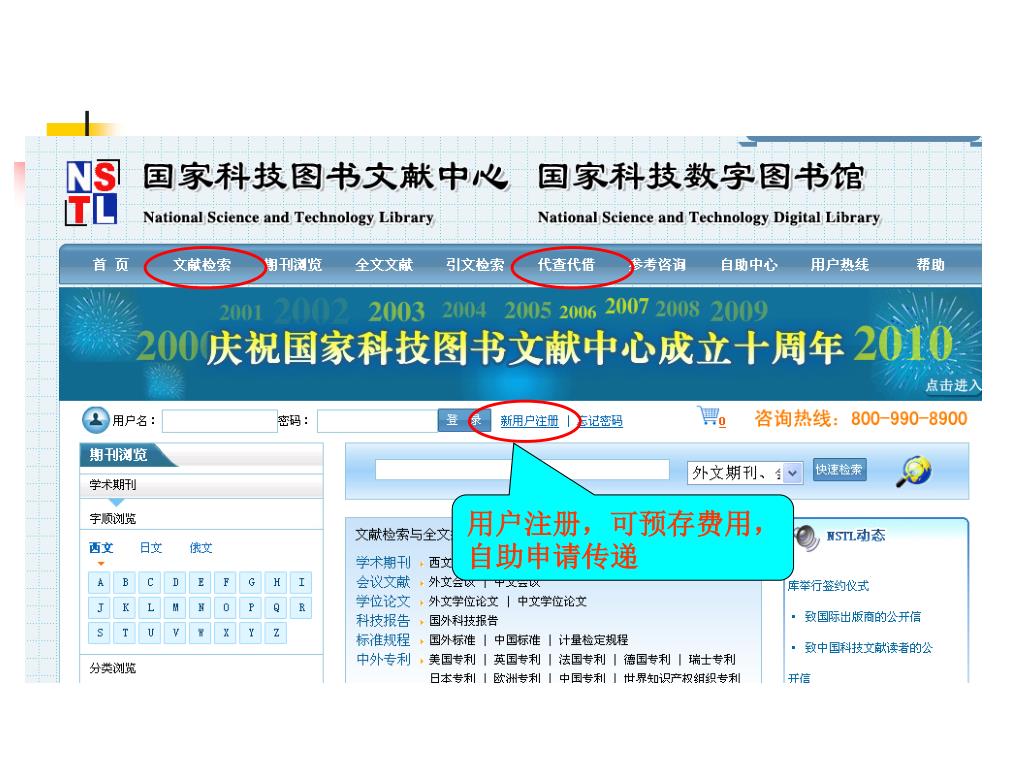Click 忘记密码 link

(x=600, y=421)
